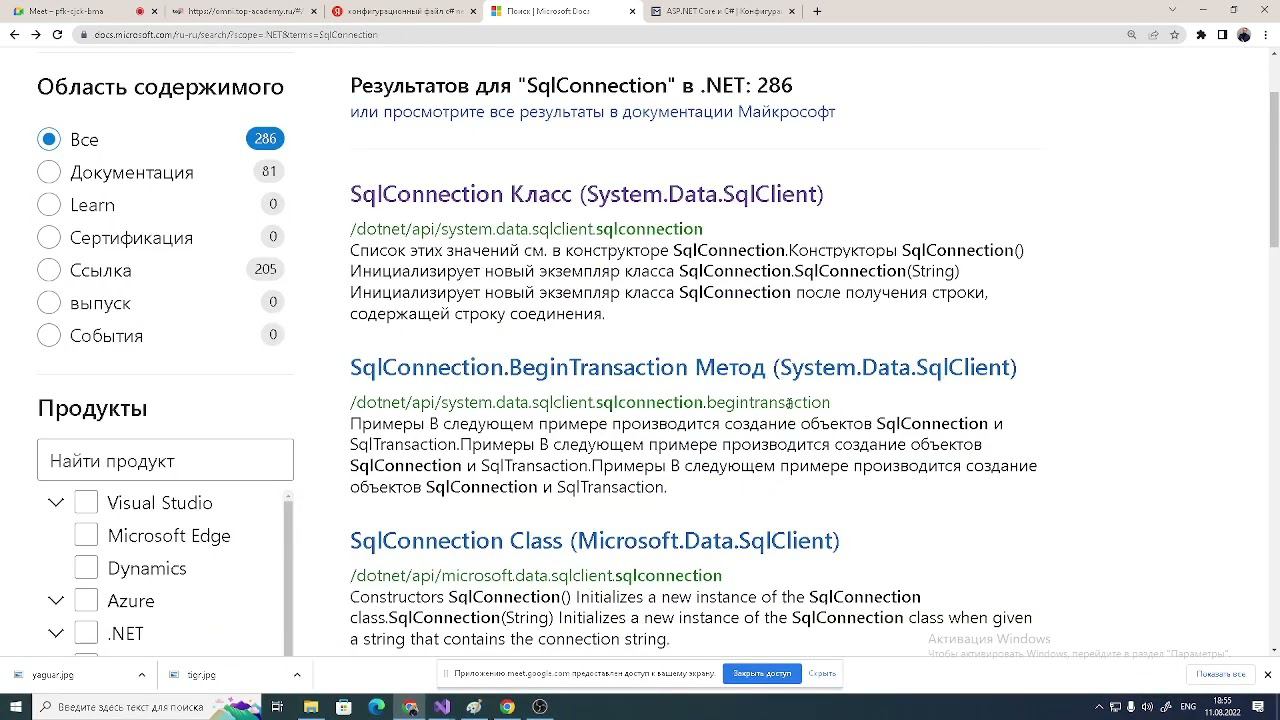The image size is (1280, 720).
Task: Click the zoom magnifier icon in address bar
Action: [x=1132, y=34]
